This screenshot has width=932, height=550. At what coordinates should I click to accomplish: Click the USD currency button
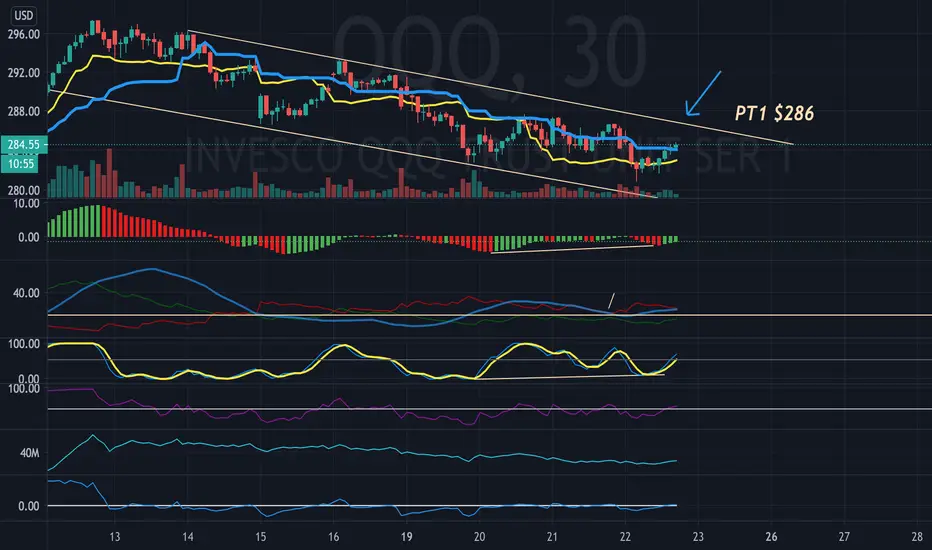coord(24,15)
